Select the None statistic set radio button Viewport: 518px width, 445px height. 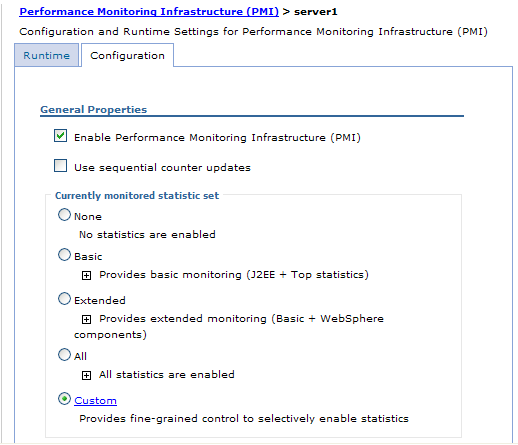coord(64,215)
